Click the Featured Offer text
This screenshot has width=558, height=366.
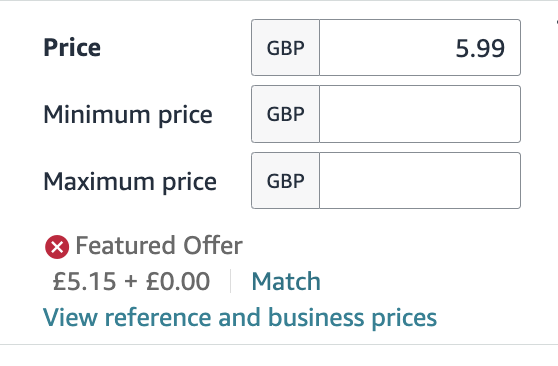click(159, 246)
